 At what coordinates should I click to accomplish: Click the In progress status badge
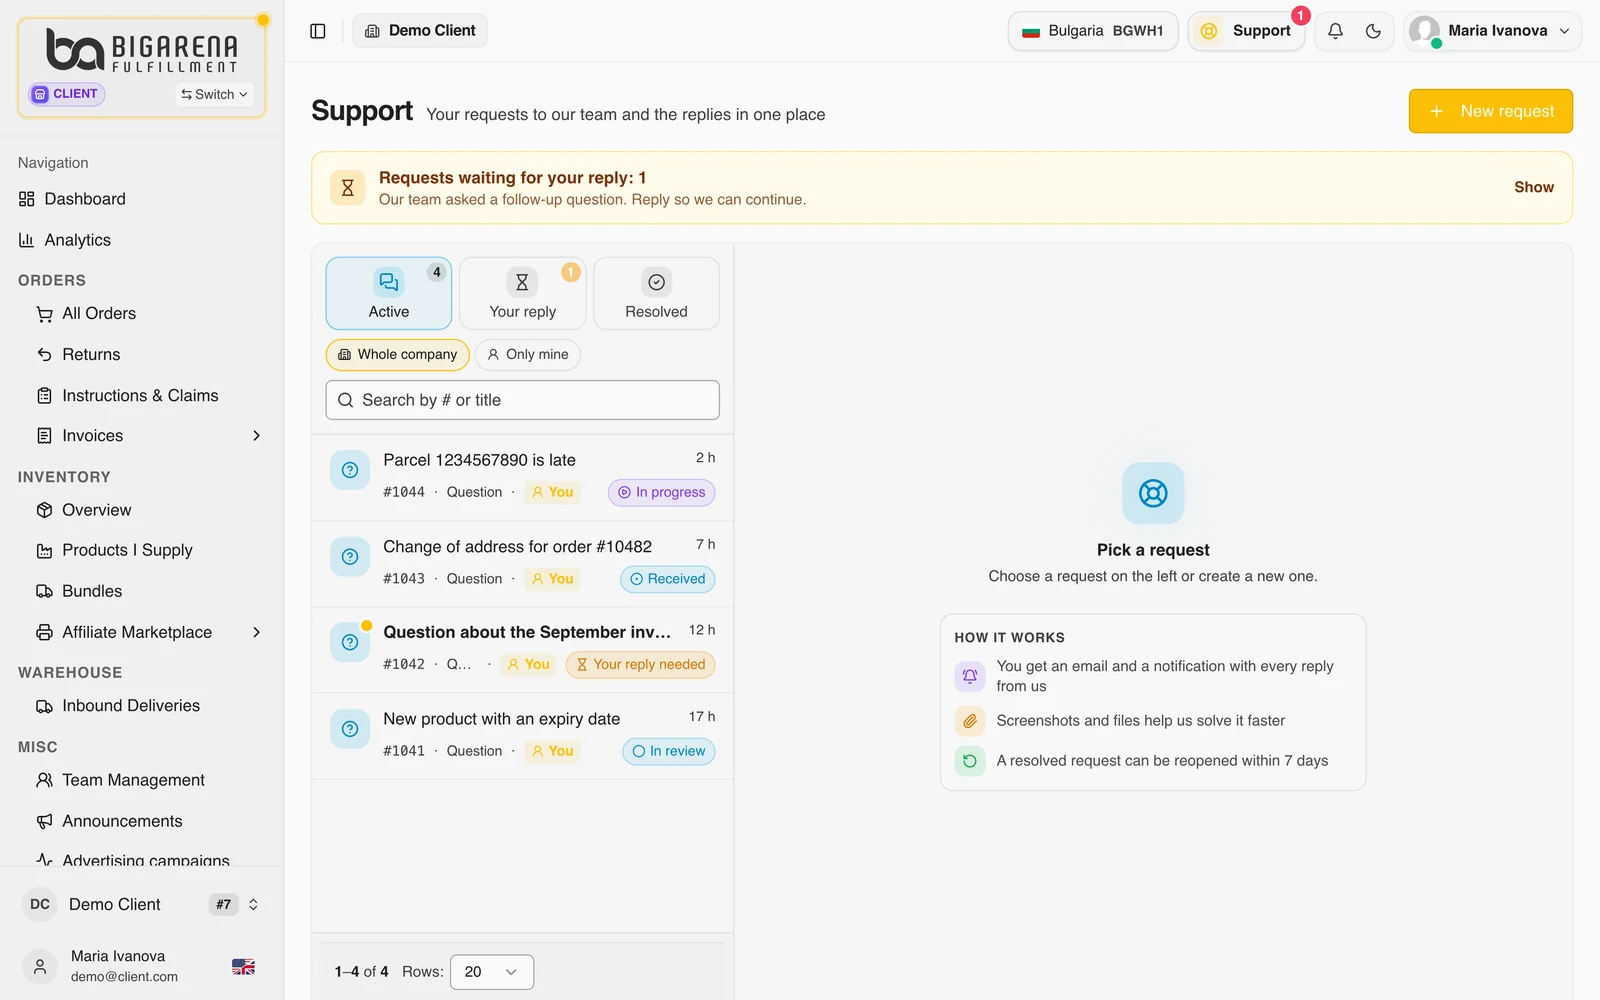coord(662,493)
